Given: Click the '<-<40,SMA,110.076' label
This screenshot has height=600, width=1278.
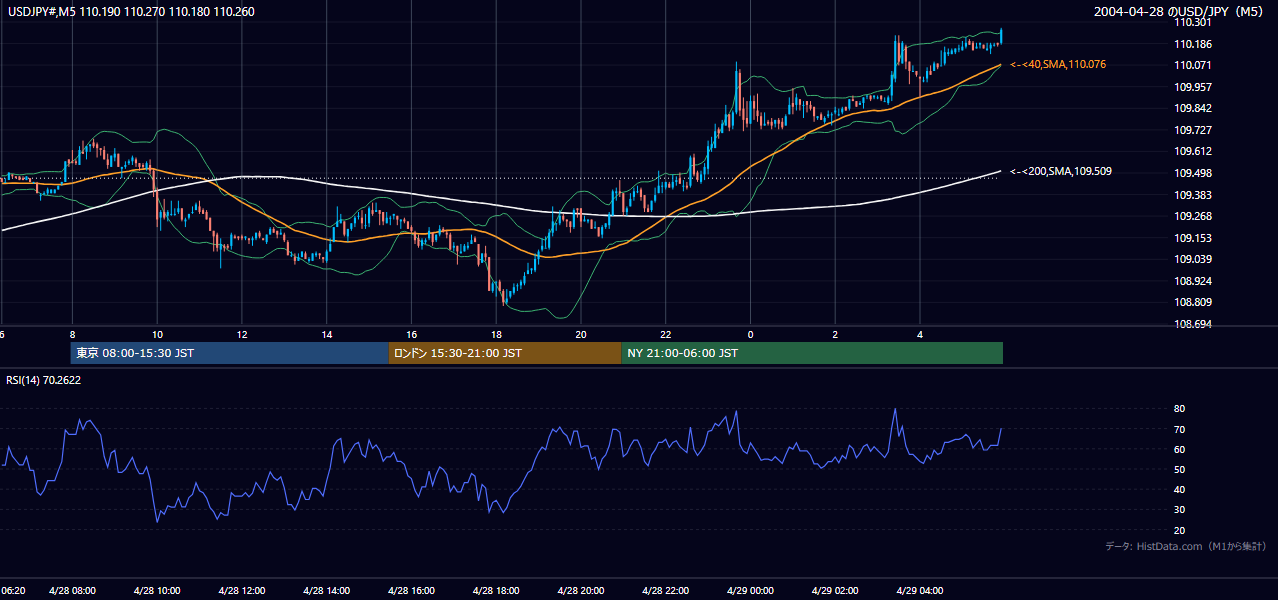Looking at the screenshot, I should click(x=1058, y=64).
